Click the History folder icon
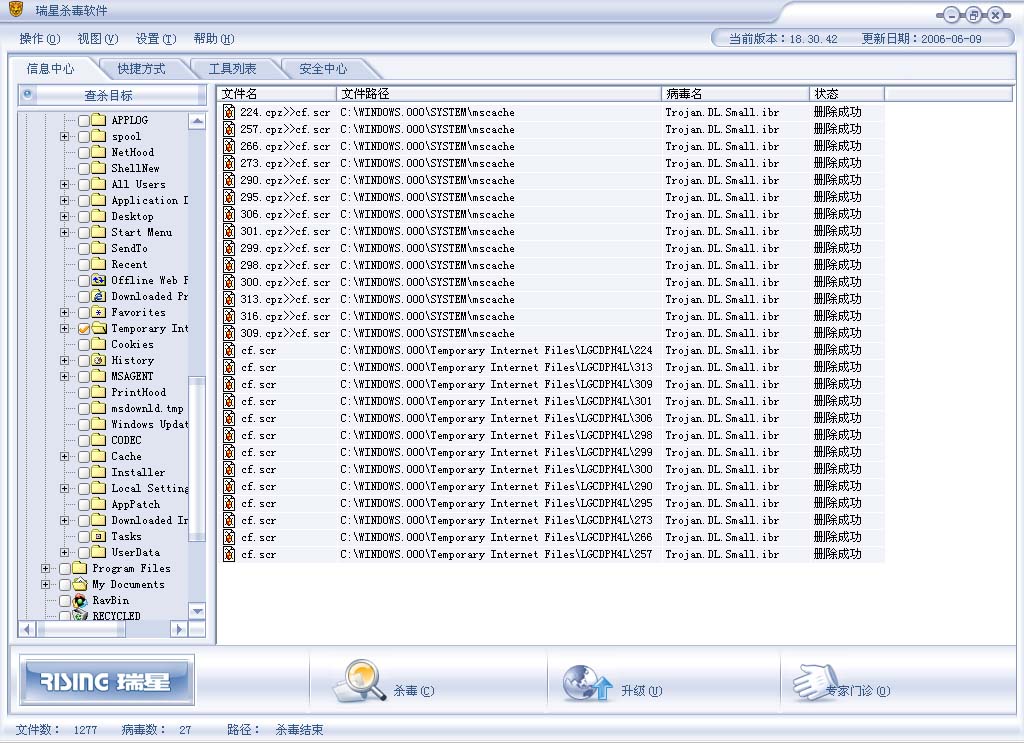Image resolution: width=1024 pixels, height=743 pixels. [x=99, y=360]
